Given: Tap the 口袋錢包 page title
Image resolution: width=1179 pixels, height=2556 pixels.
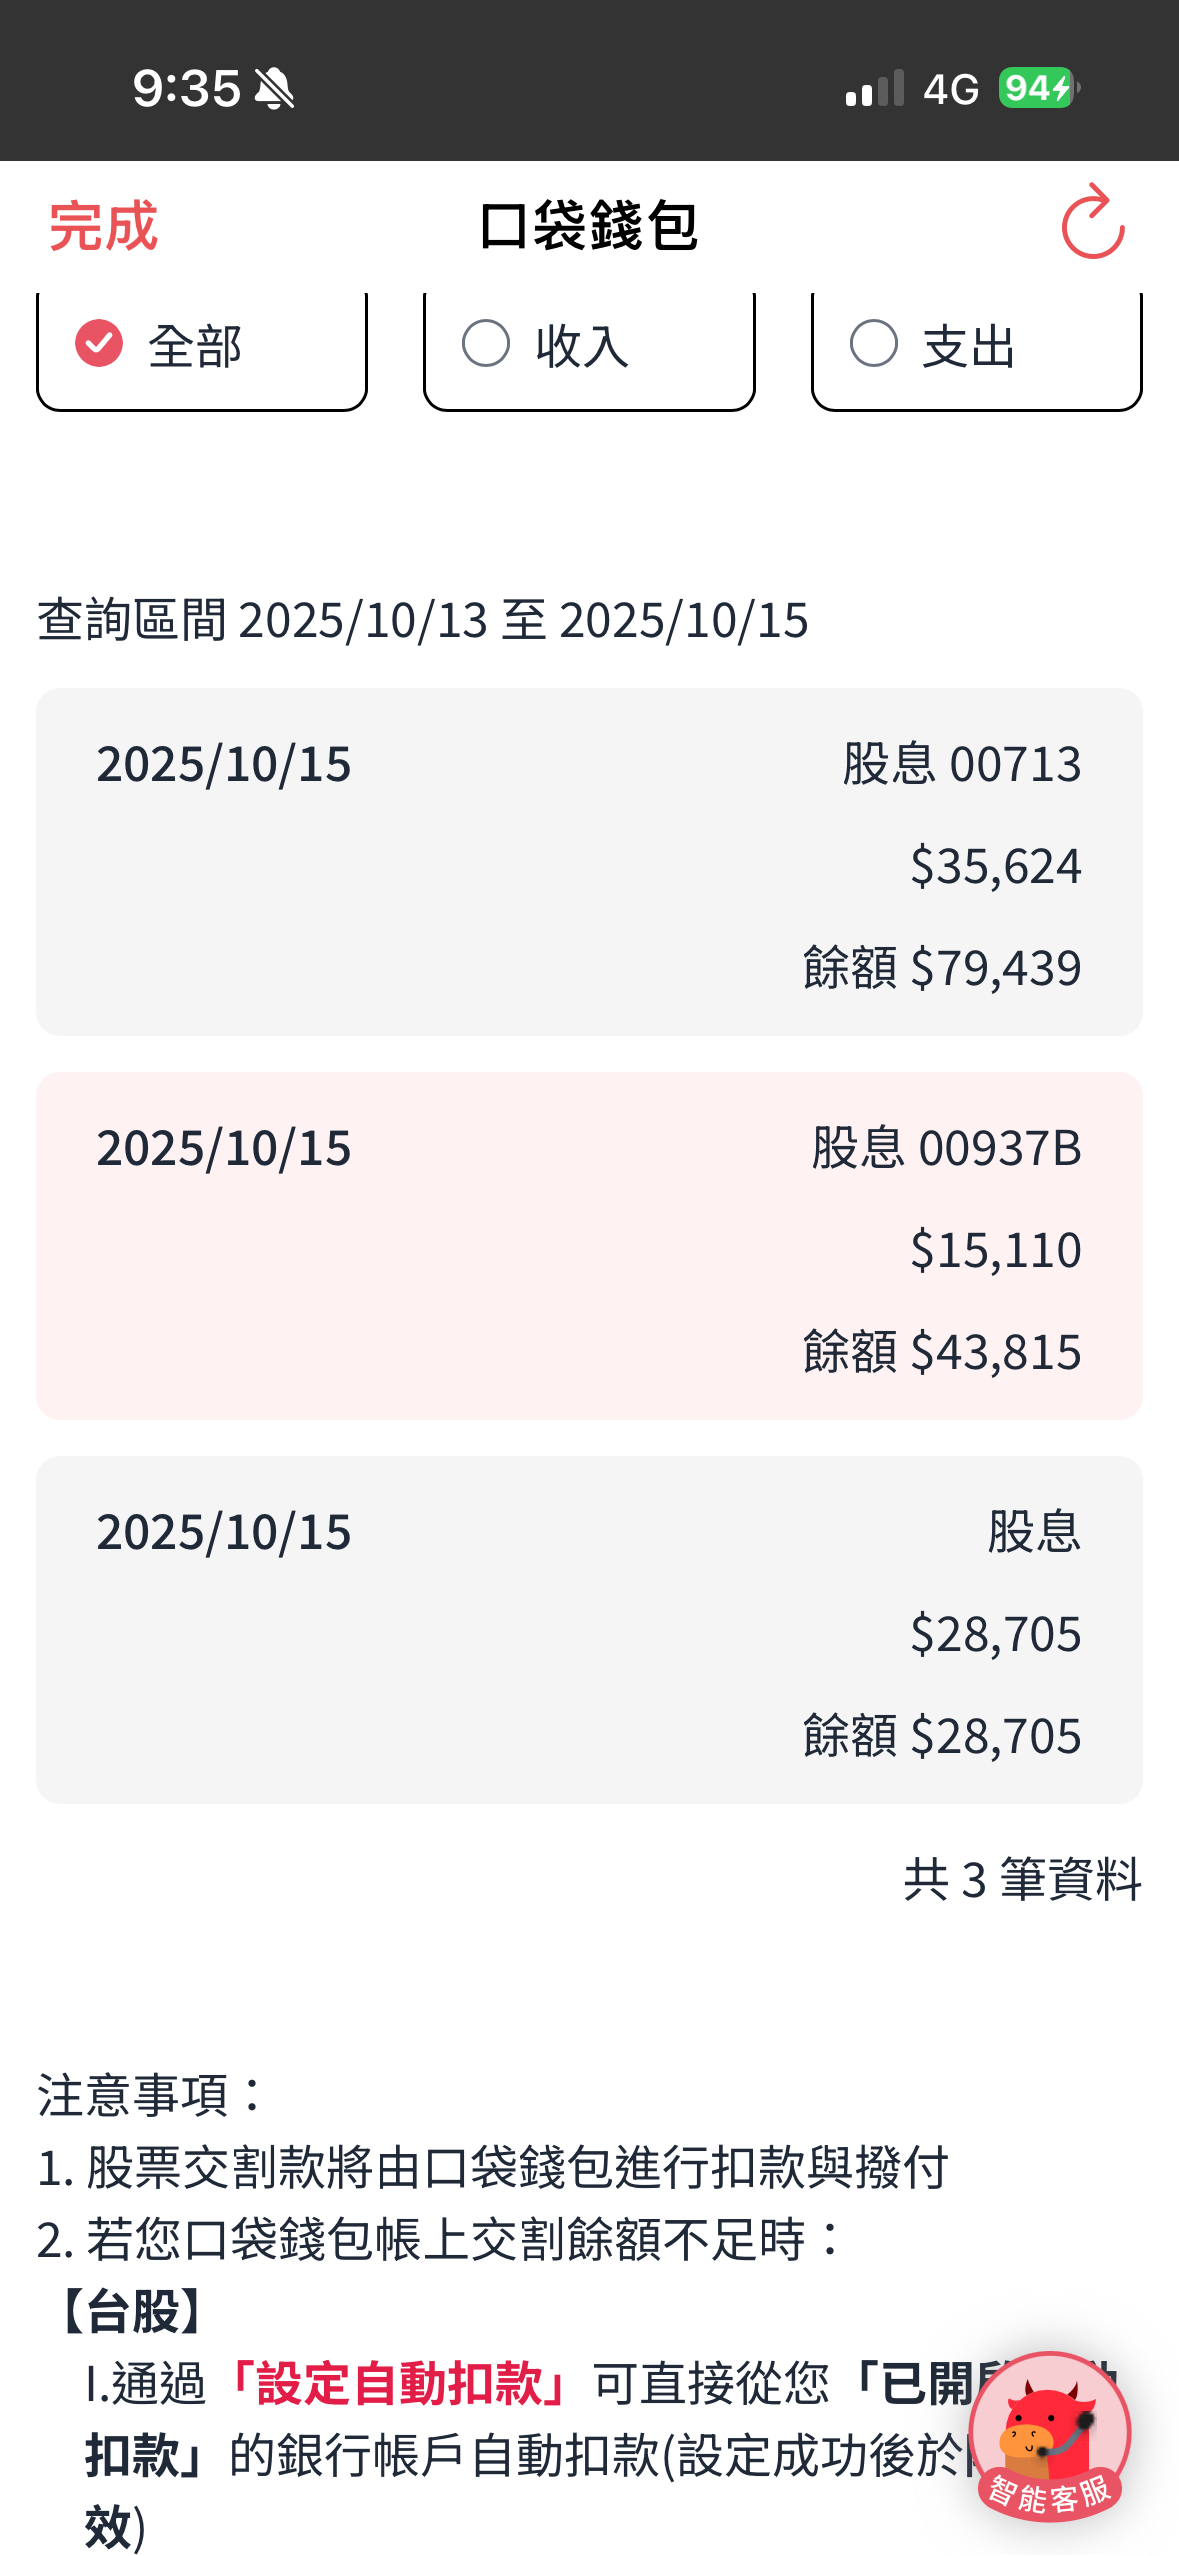Looking at the screenshot, I should pos(588,226).
